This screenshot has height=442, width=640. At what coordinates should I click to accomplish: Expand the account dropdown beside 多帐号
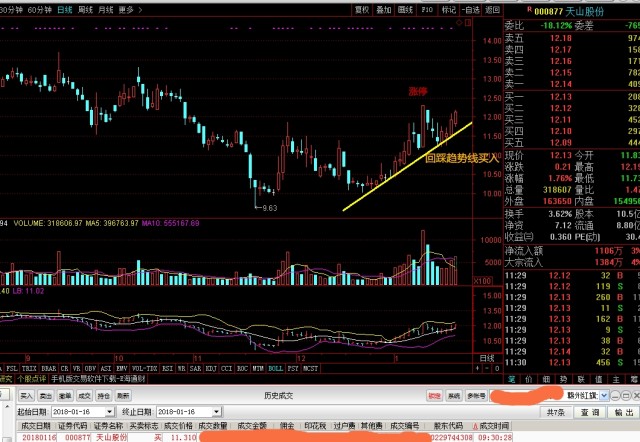pos(604,395)
